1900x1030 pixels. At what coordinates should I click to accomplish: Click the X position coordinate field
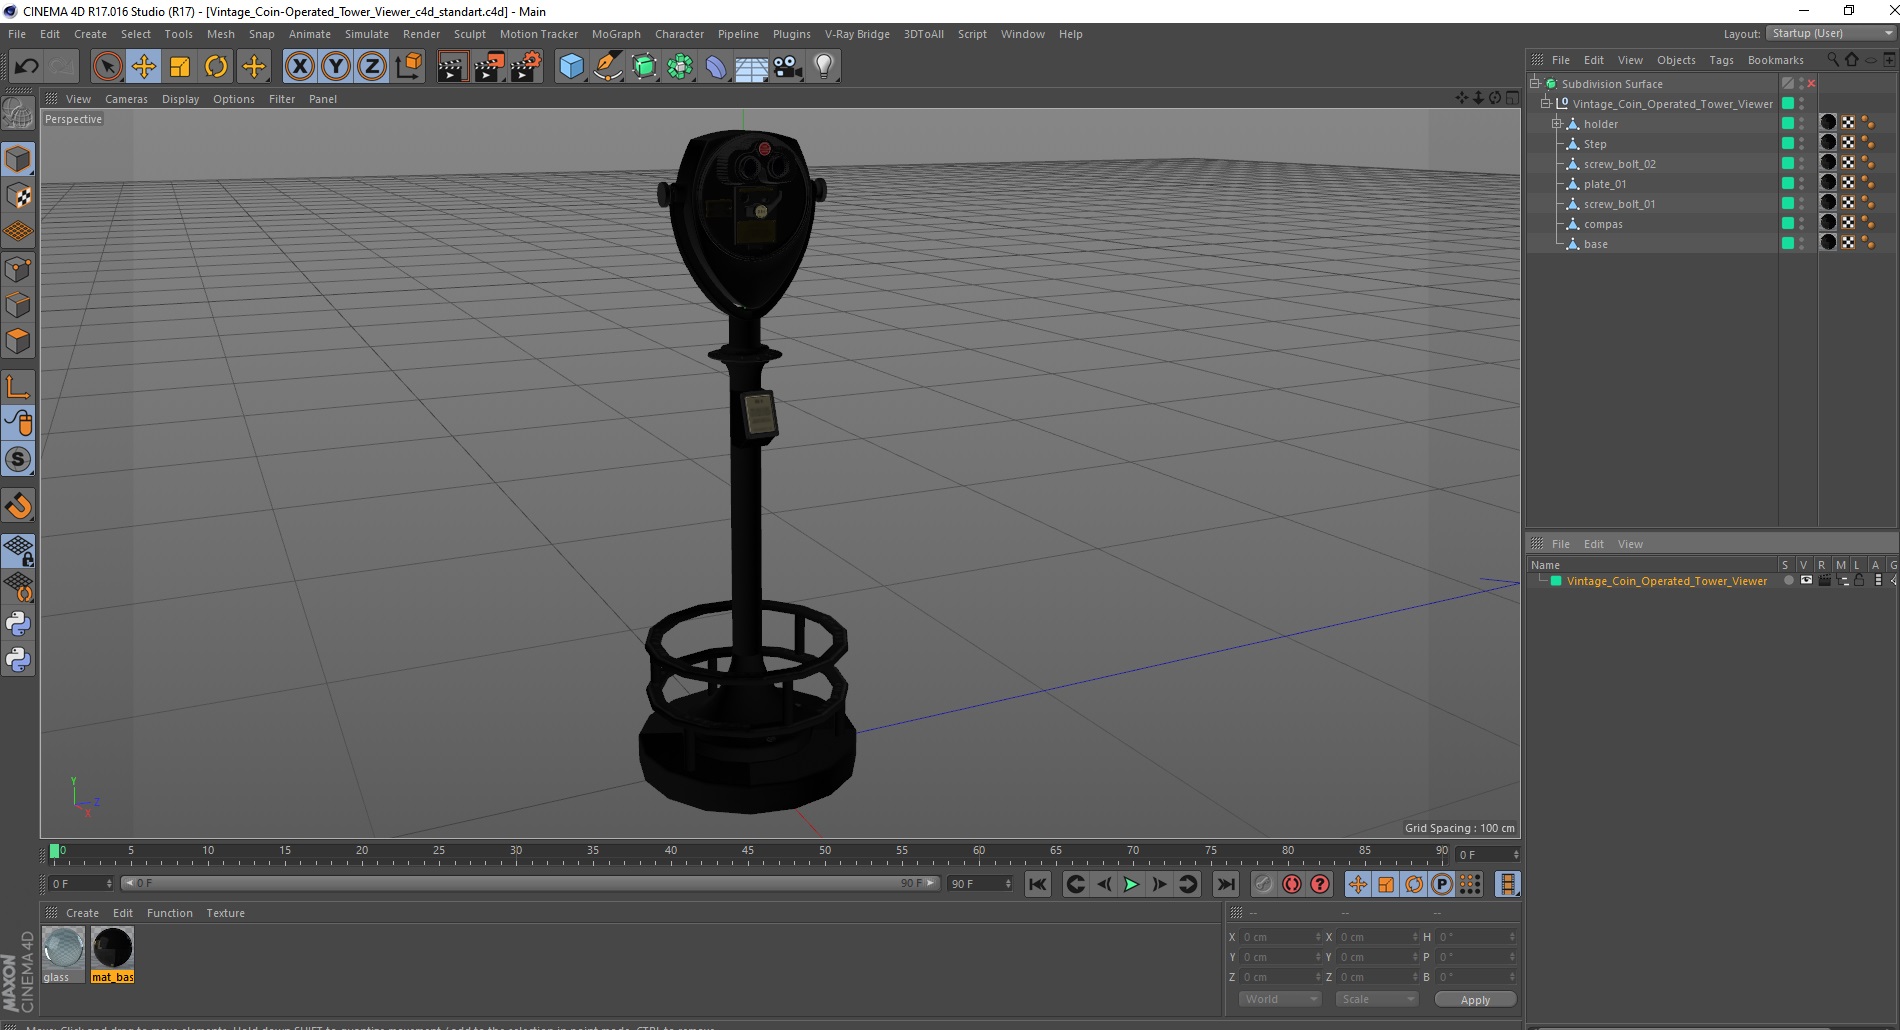[1280, 937]
